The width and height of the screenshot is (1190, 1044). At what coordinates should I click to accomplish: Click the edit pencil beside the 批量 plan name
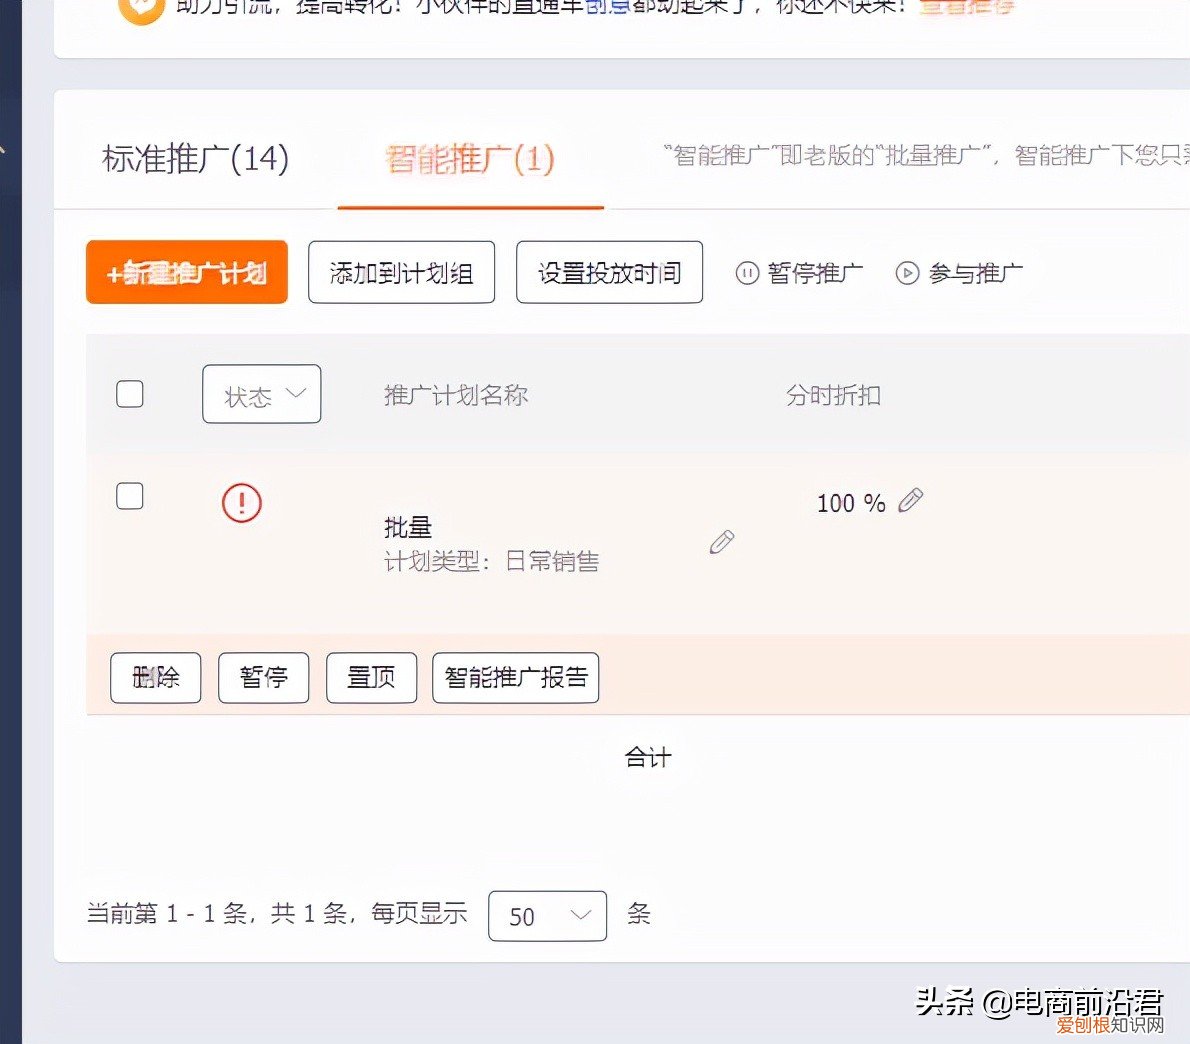[x=722, y=542]
